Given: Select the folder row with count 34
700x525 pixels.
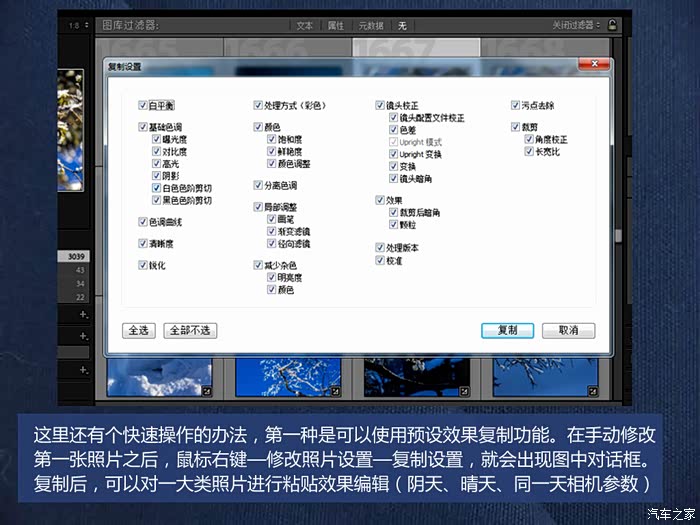Looking at the screenshot, I should click(74, 283).
